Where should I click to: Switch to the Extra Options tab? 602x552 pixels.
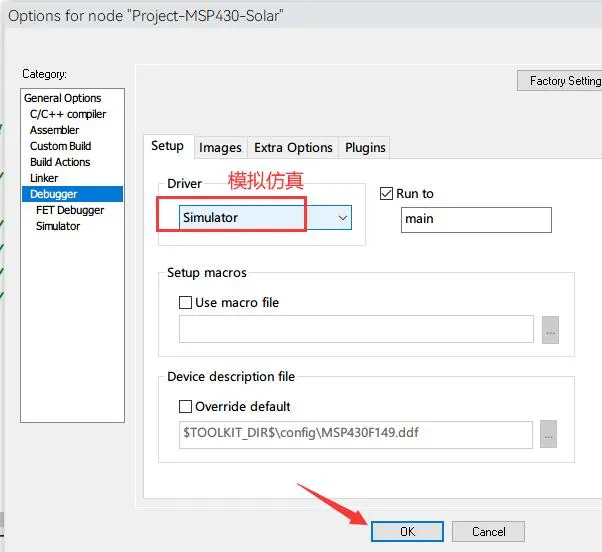tap(293, 147)
